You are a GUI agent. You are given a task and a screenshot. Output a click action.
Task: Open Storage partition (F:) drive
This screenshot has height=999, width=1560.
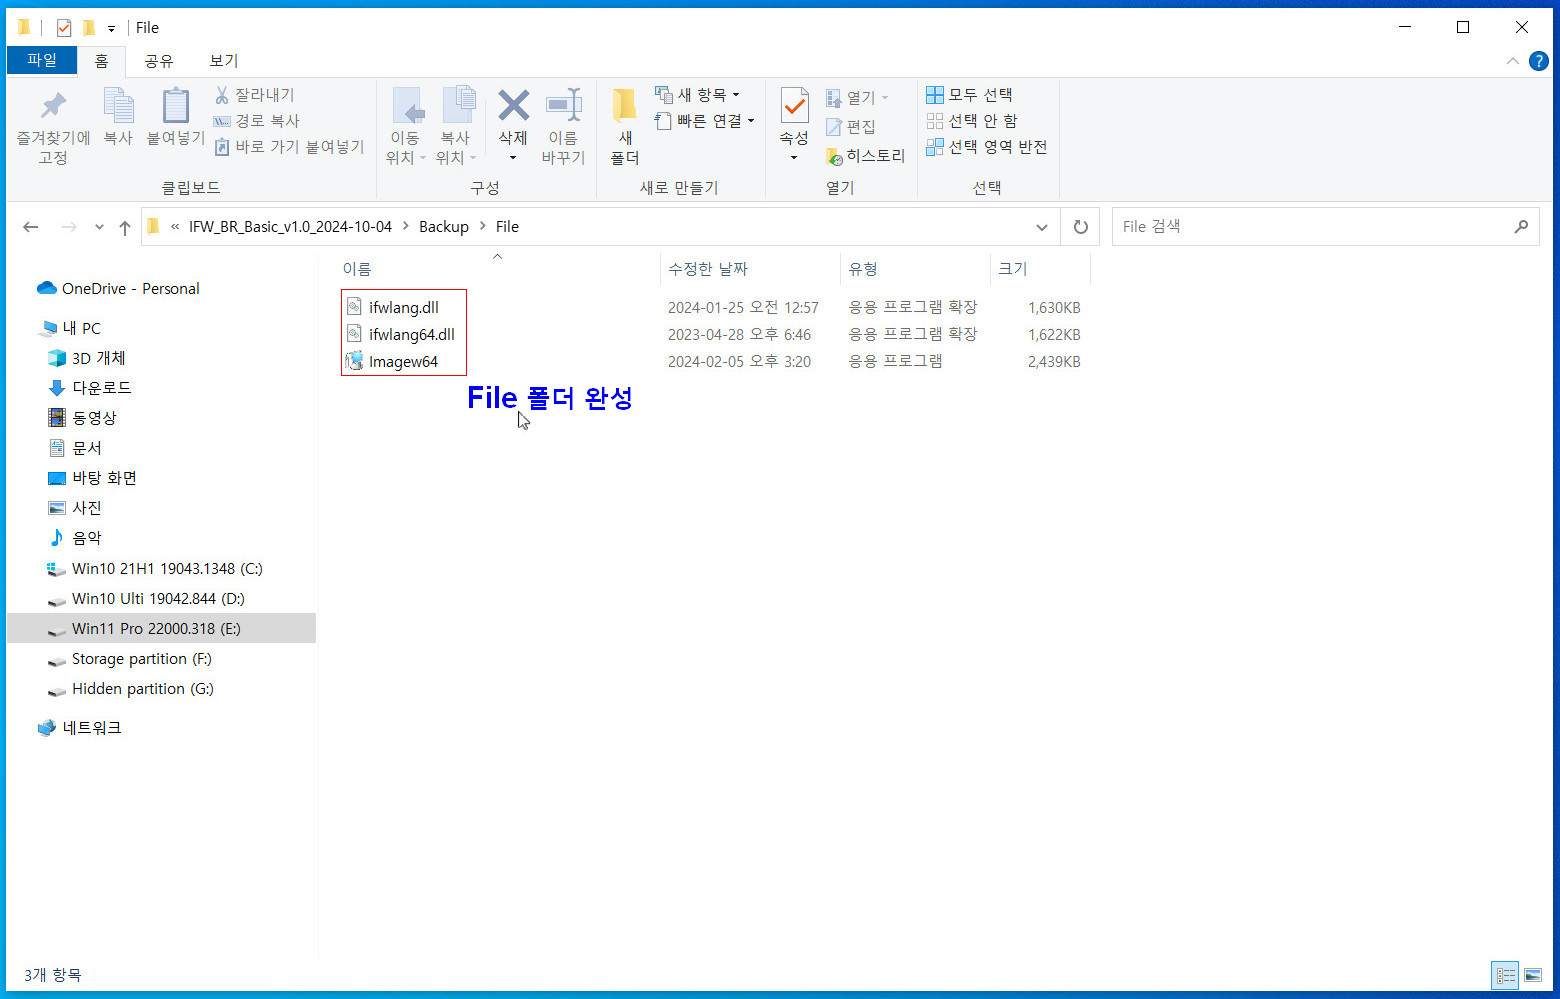point(141,659)
